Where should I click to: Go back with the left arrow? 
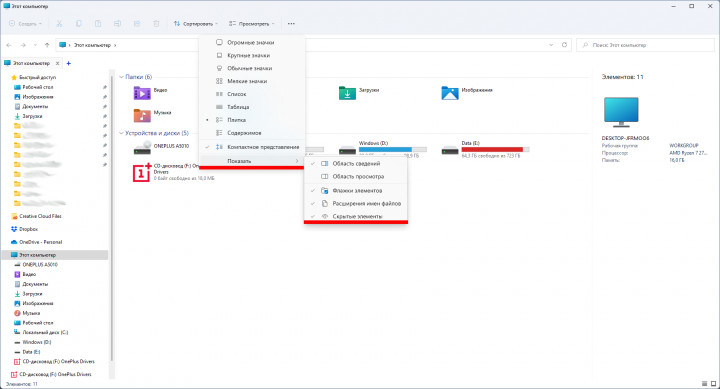[9, 45]
